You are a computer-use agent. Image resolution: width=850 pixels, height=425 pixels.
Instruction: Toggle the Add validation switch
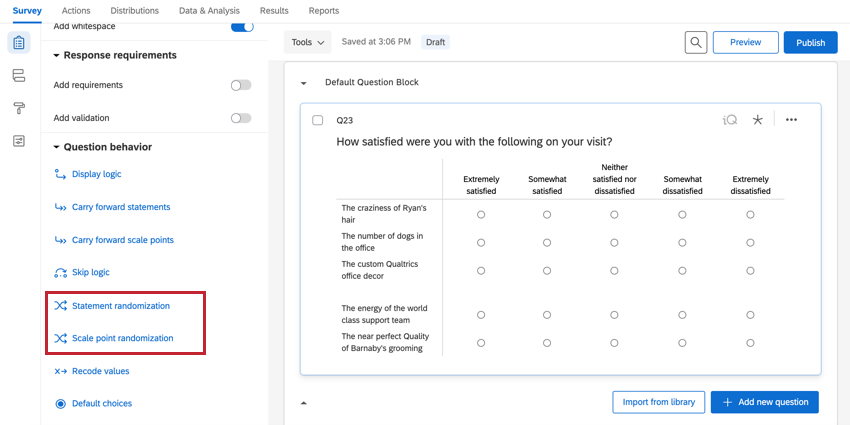tap(241, 118)
